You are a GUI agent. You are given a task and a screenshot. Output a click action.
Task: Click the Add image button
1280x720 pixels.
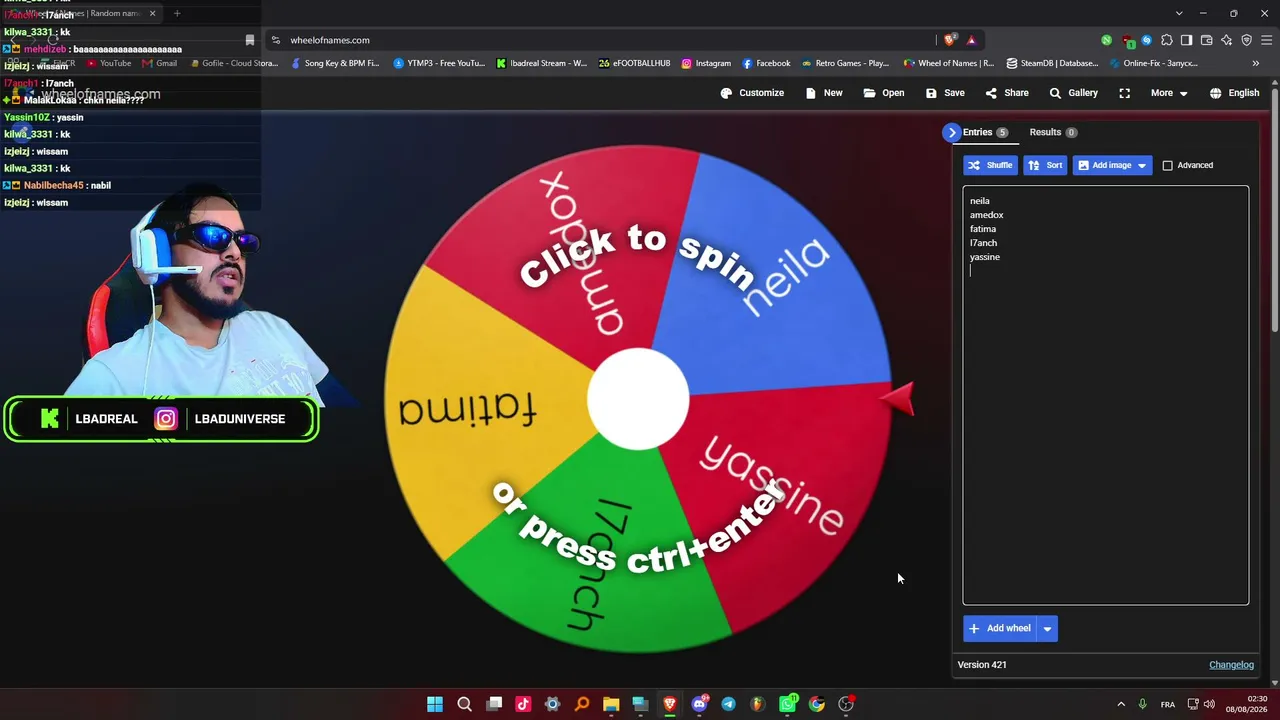1102,165
